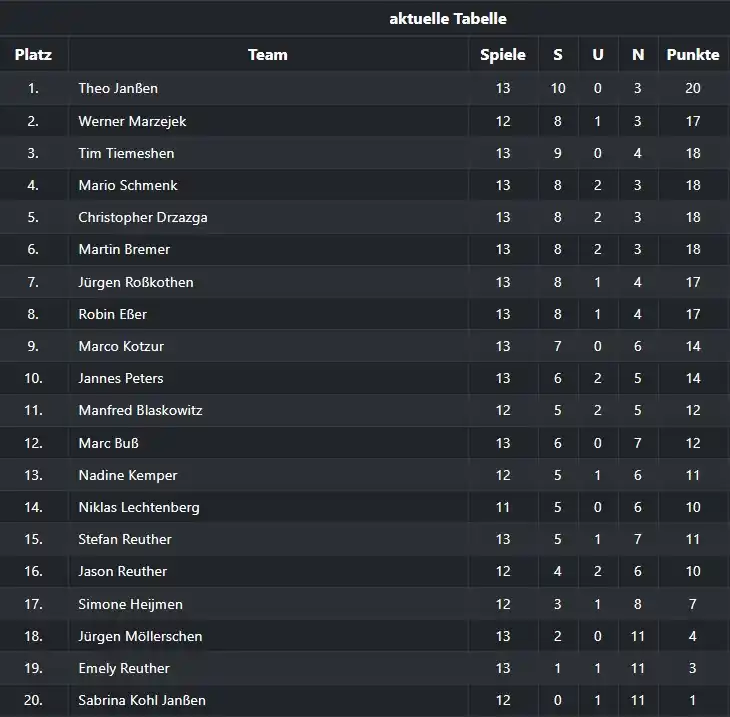730x717 pixels.
Task: Click the aktuelle Tabelle title
Action: 448,19
